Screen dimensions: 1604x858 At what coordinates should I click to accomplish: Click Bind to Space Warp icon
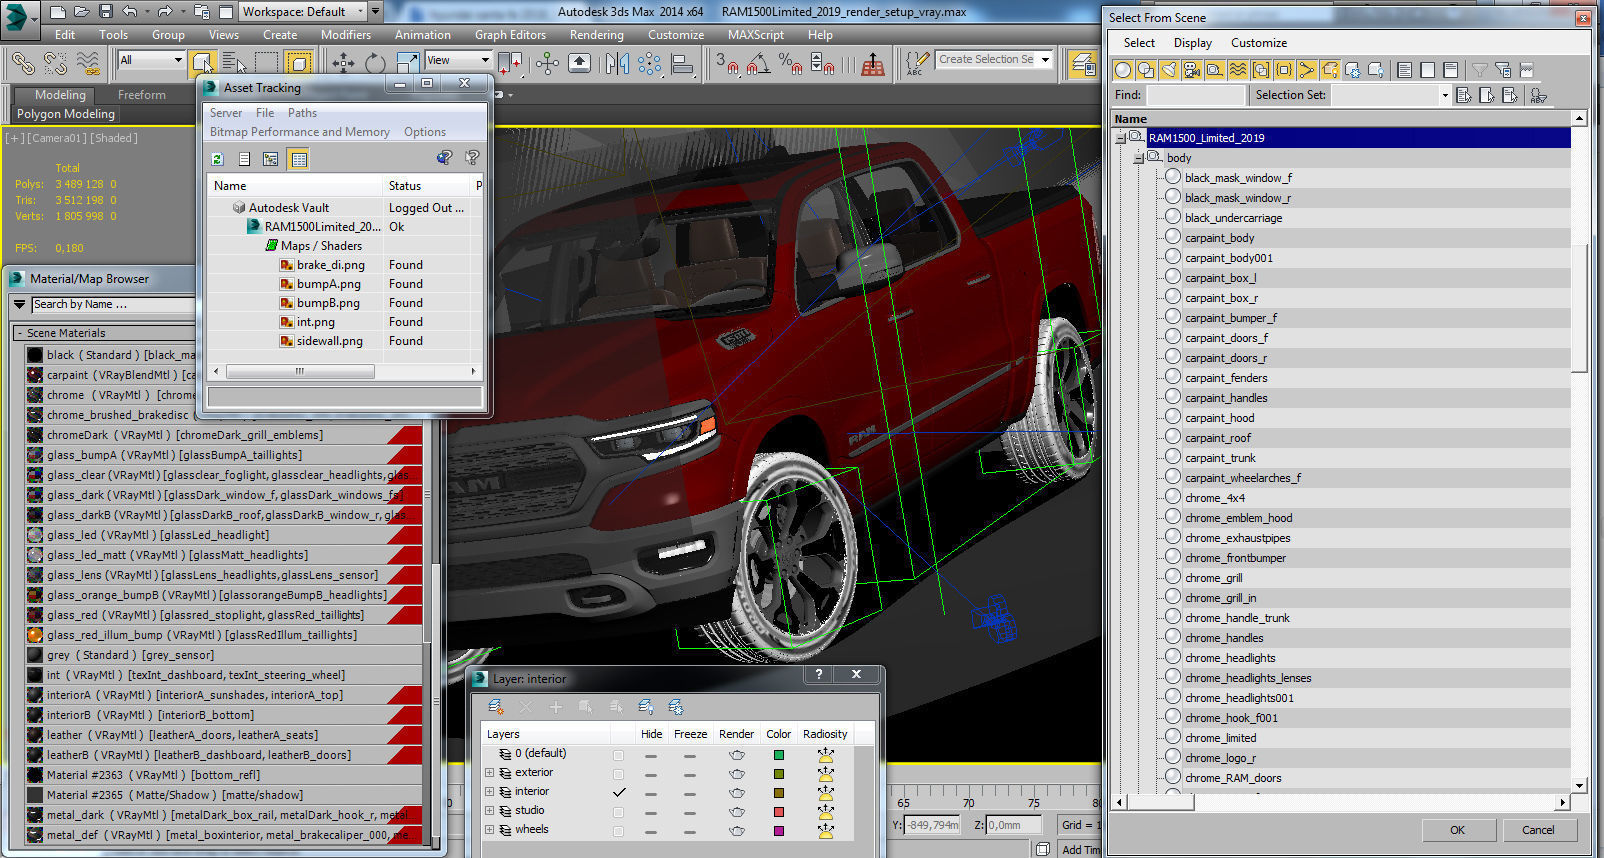point(87,63)
